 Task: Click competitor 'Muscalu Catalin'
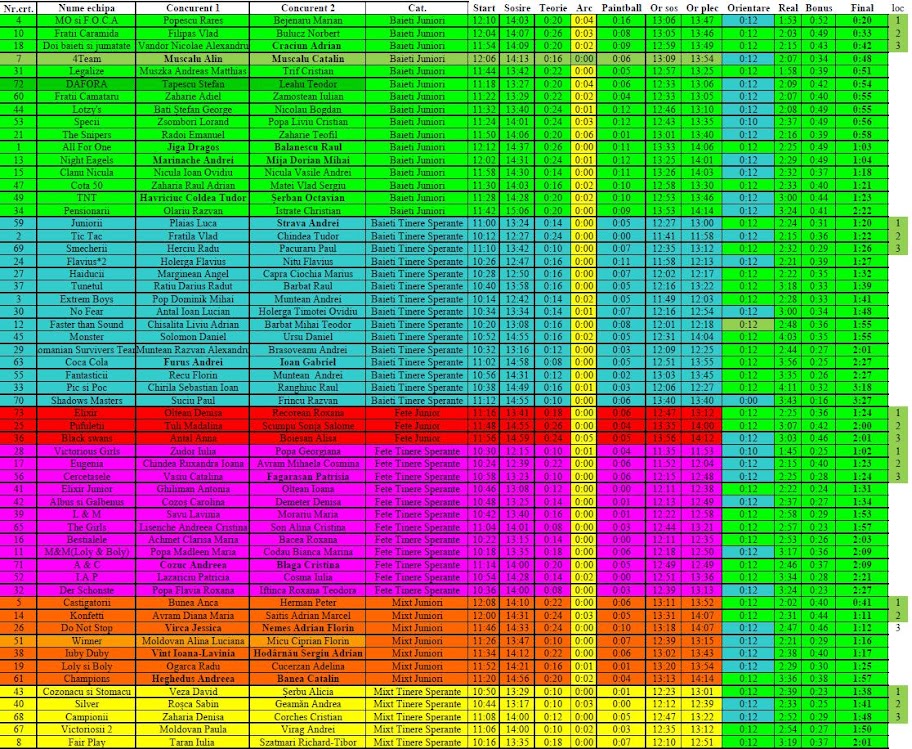click(308, 59)
